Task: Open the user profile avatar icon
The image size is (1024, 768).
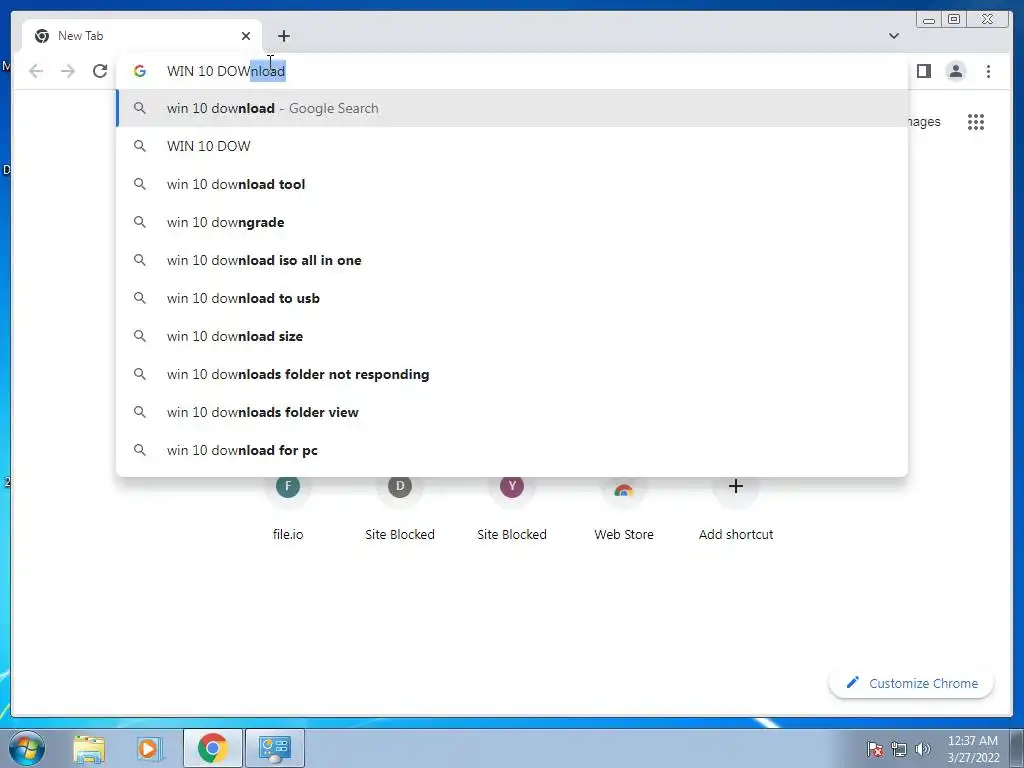Action: point(955,71)
